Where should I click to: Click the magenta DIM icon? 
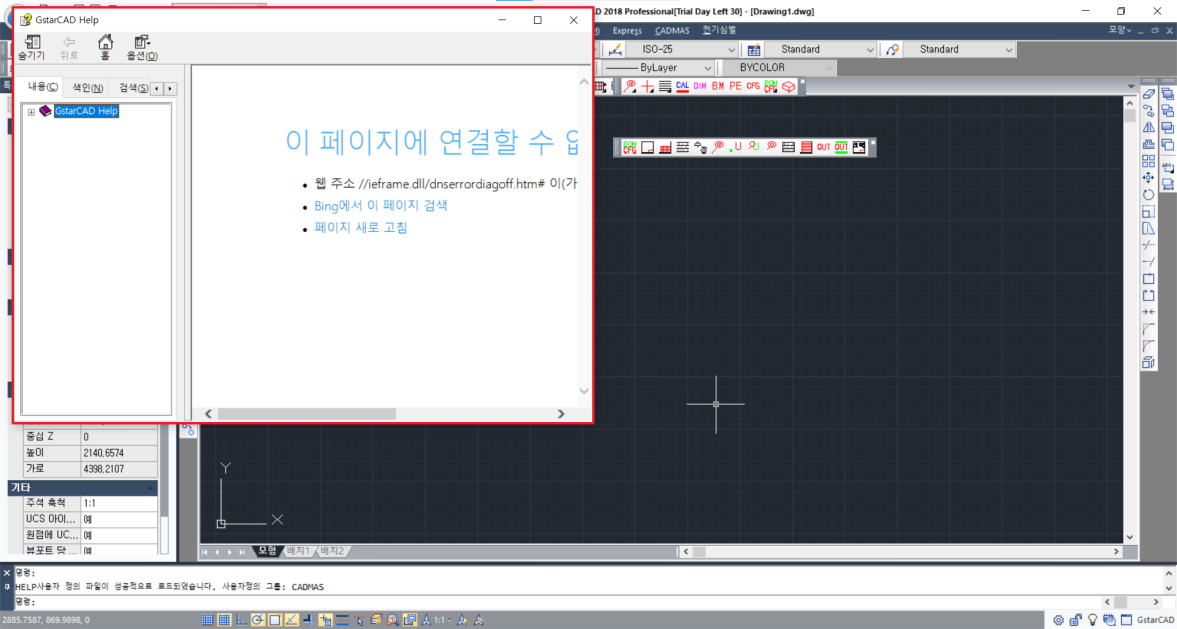[x=700, y=86]
